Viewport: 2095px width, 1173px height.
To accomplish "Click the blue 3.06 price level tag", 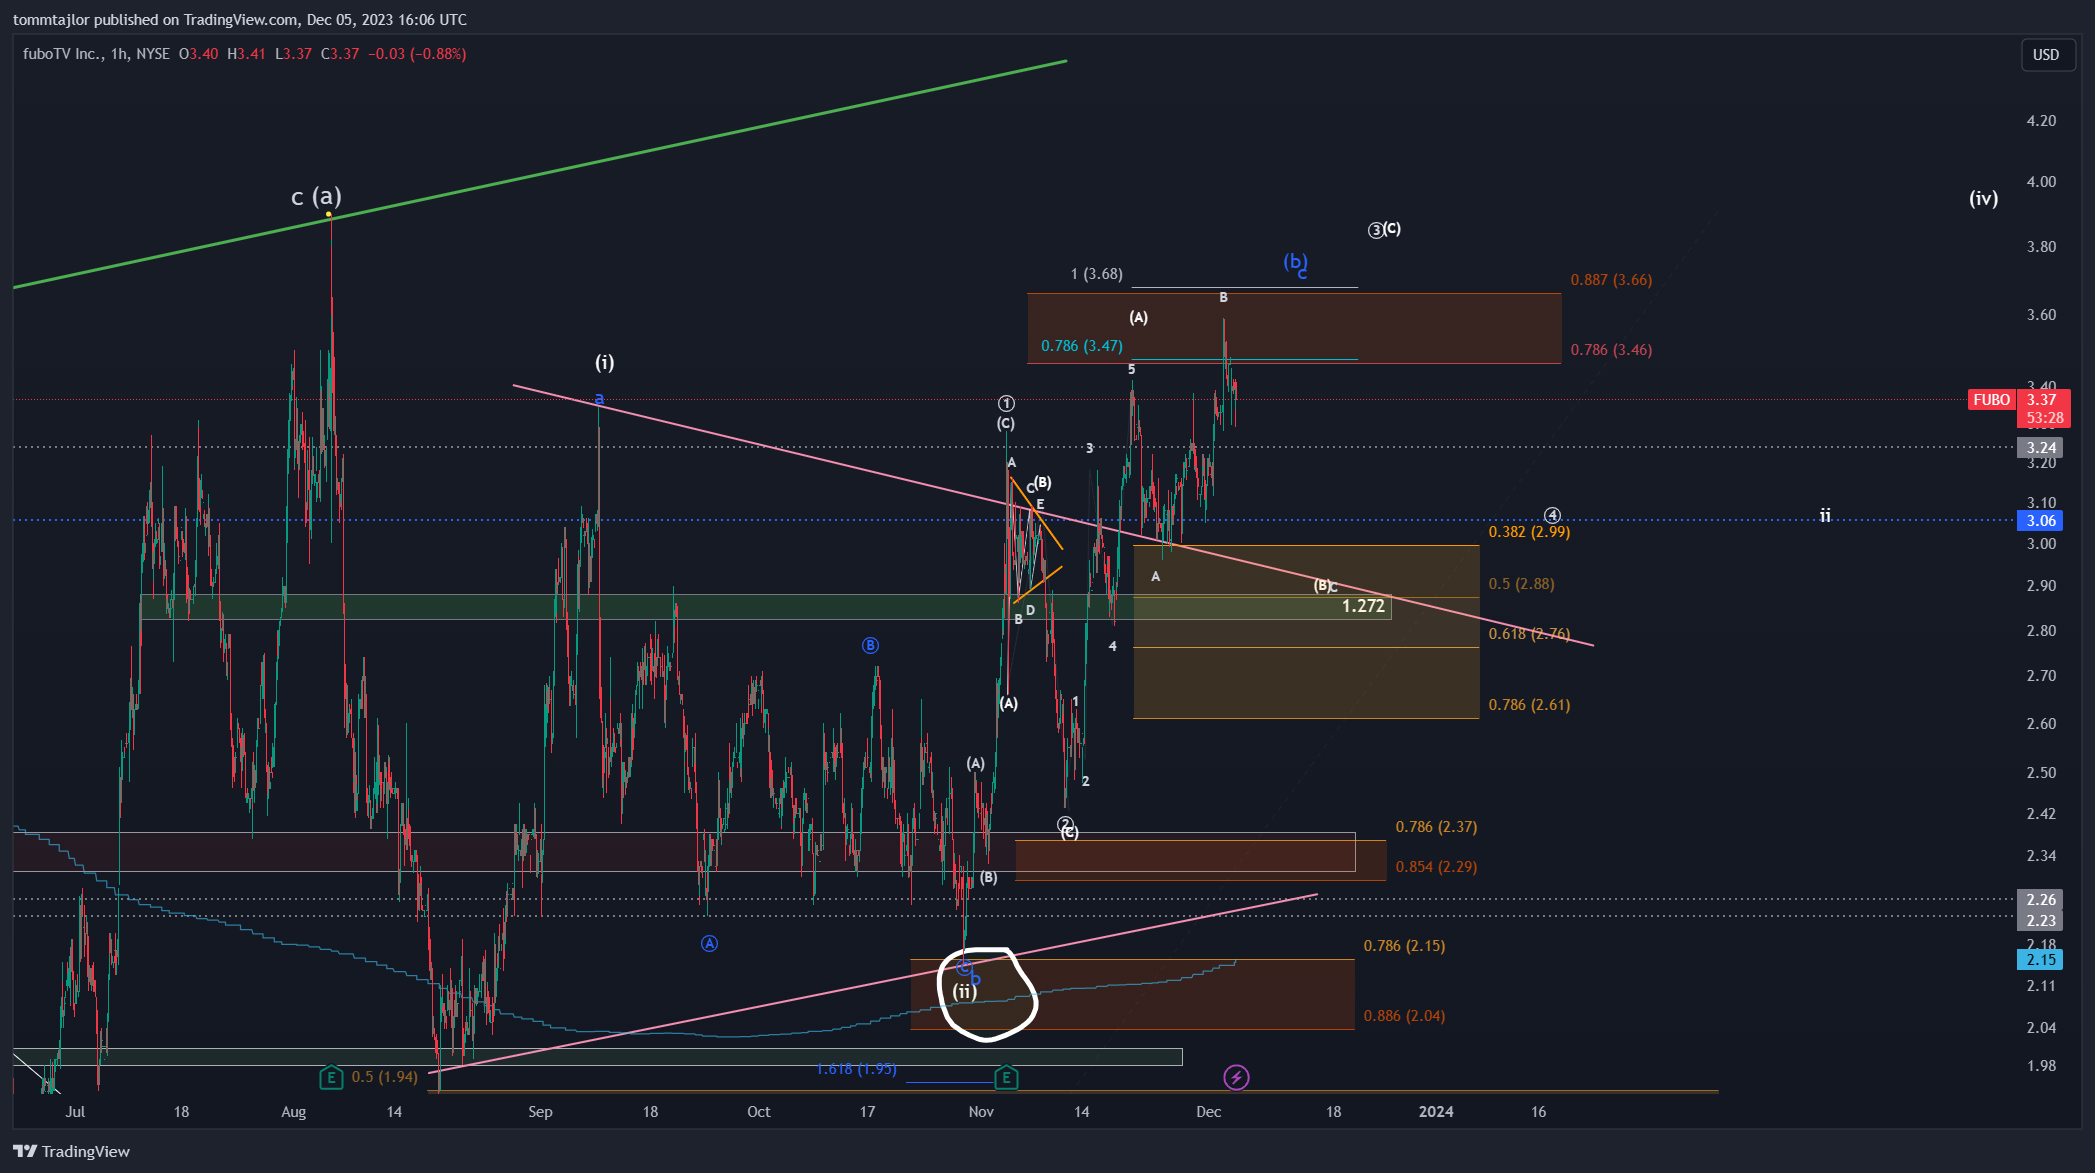I will click(2041, 520).
